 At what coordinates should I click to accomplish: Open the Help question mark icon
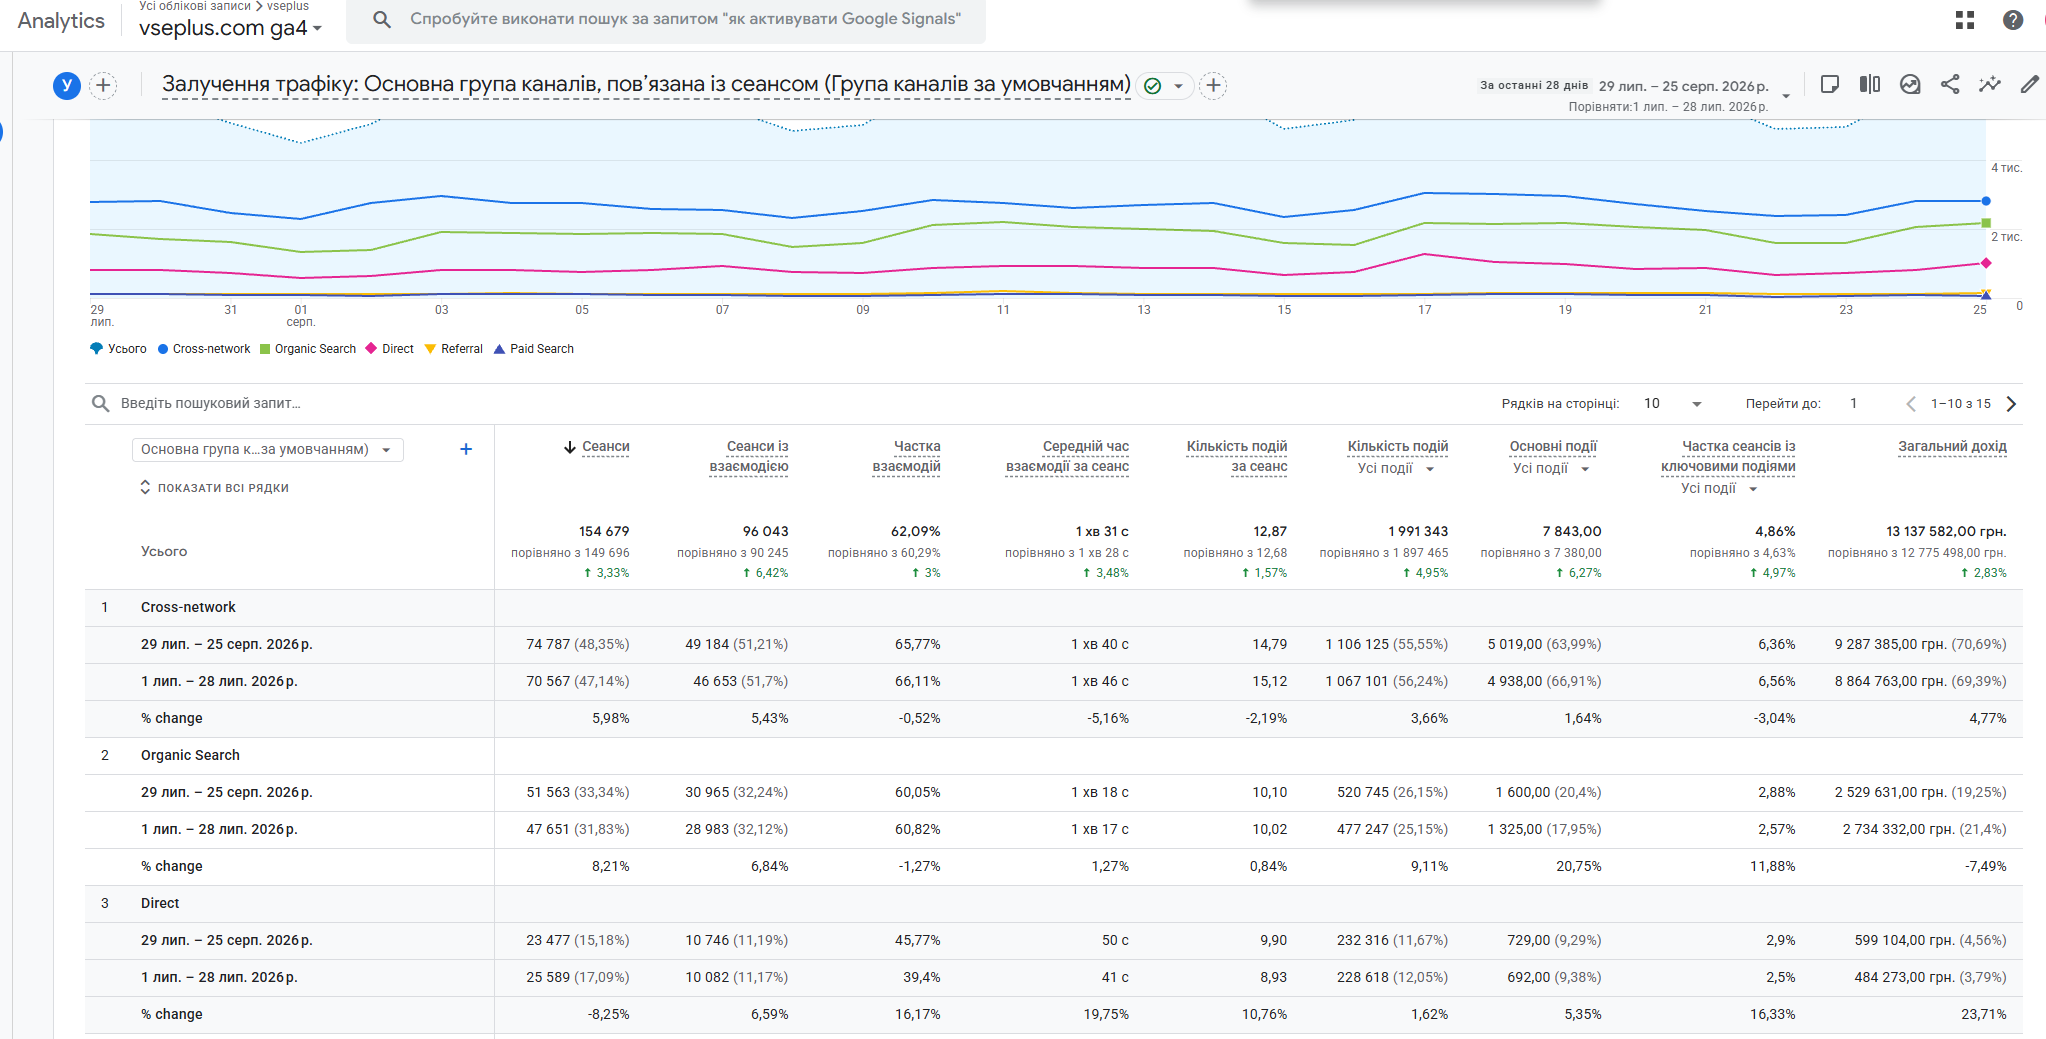tap(2013, 20)
